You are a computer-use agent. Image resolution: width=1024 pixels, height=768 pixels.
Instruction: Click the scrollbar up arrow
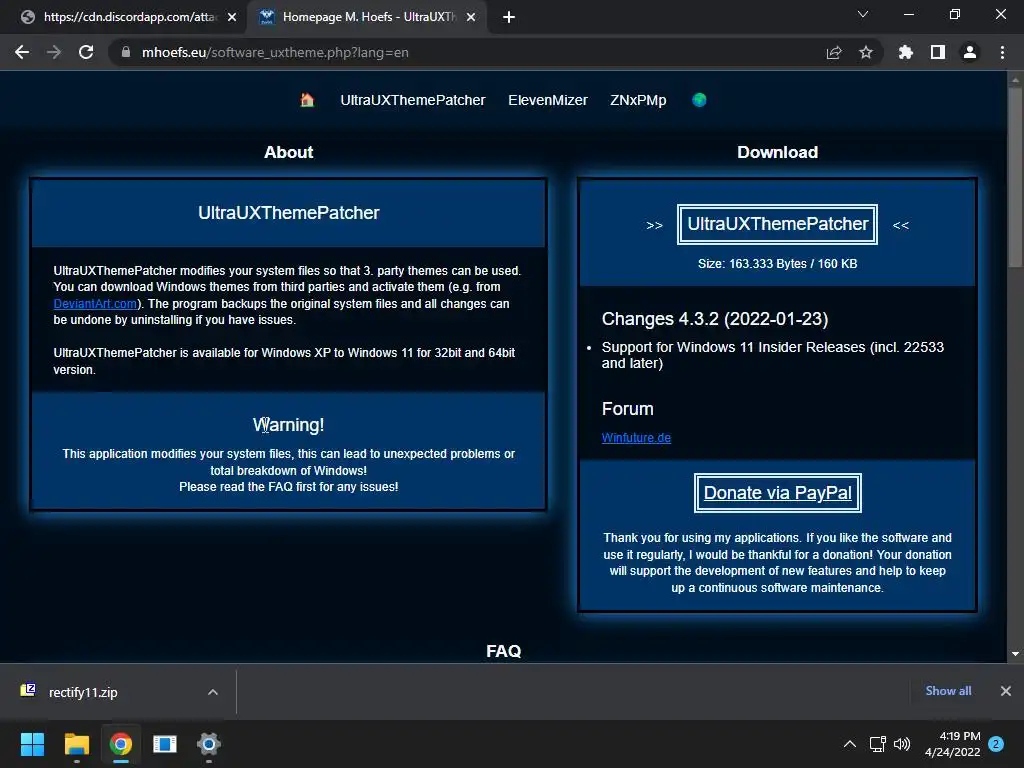(x=1015, y=80)
